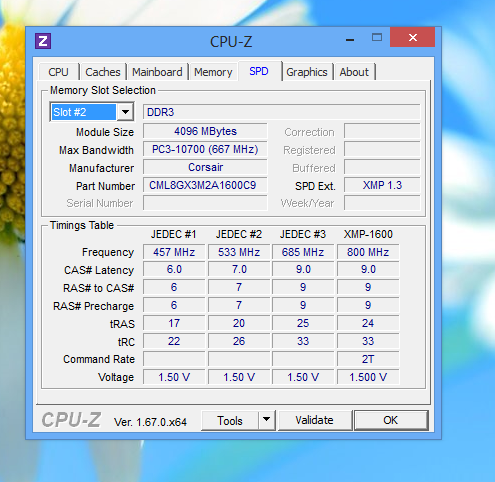Click the 457 MHz frequency cell
Image resolution: width=495 pixels, height=482 pixels.
point(174,252)
